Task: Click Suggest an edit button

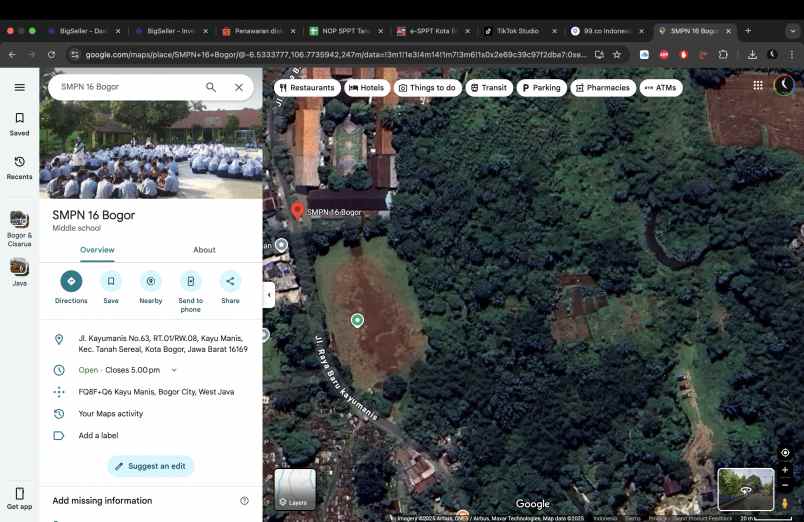Action: (151, 466)
